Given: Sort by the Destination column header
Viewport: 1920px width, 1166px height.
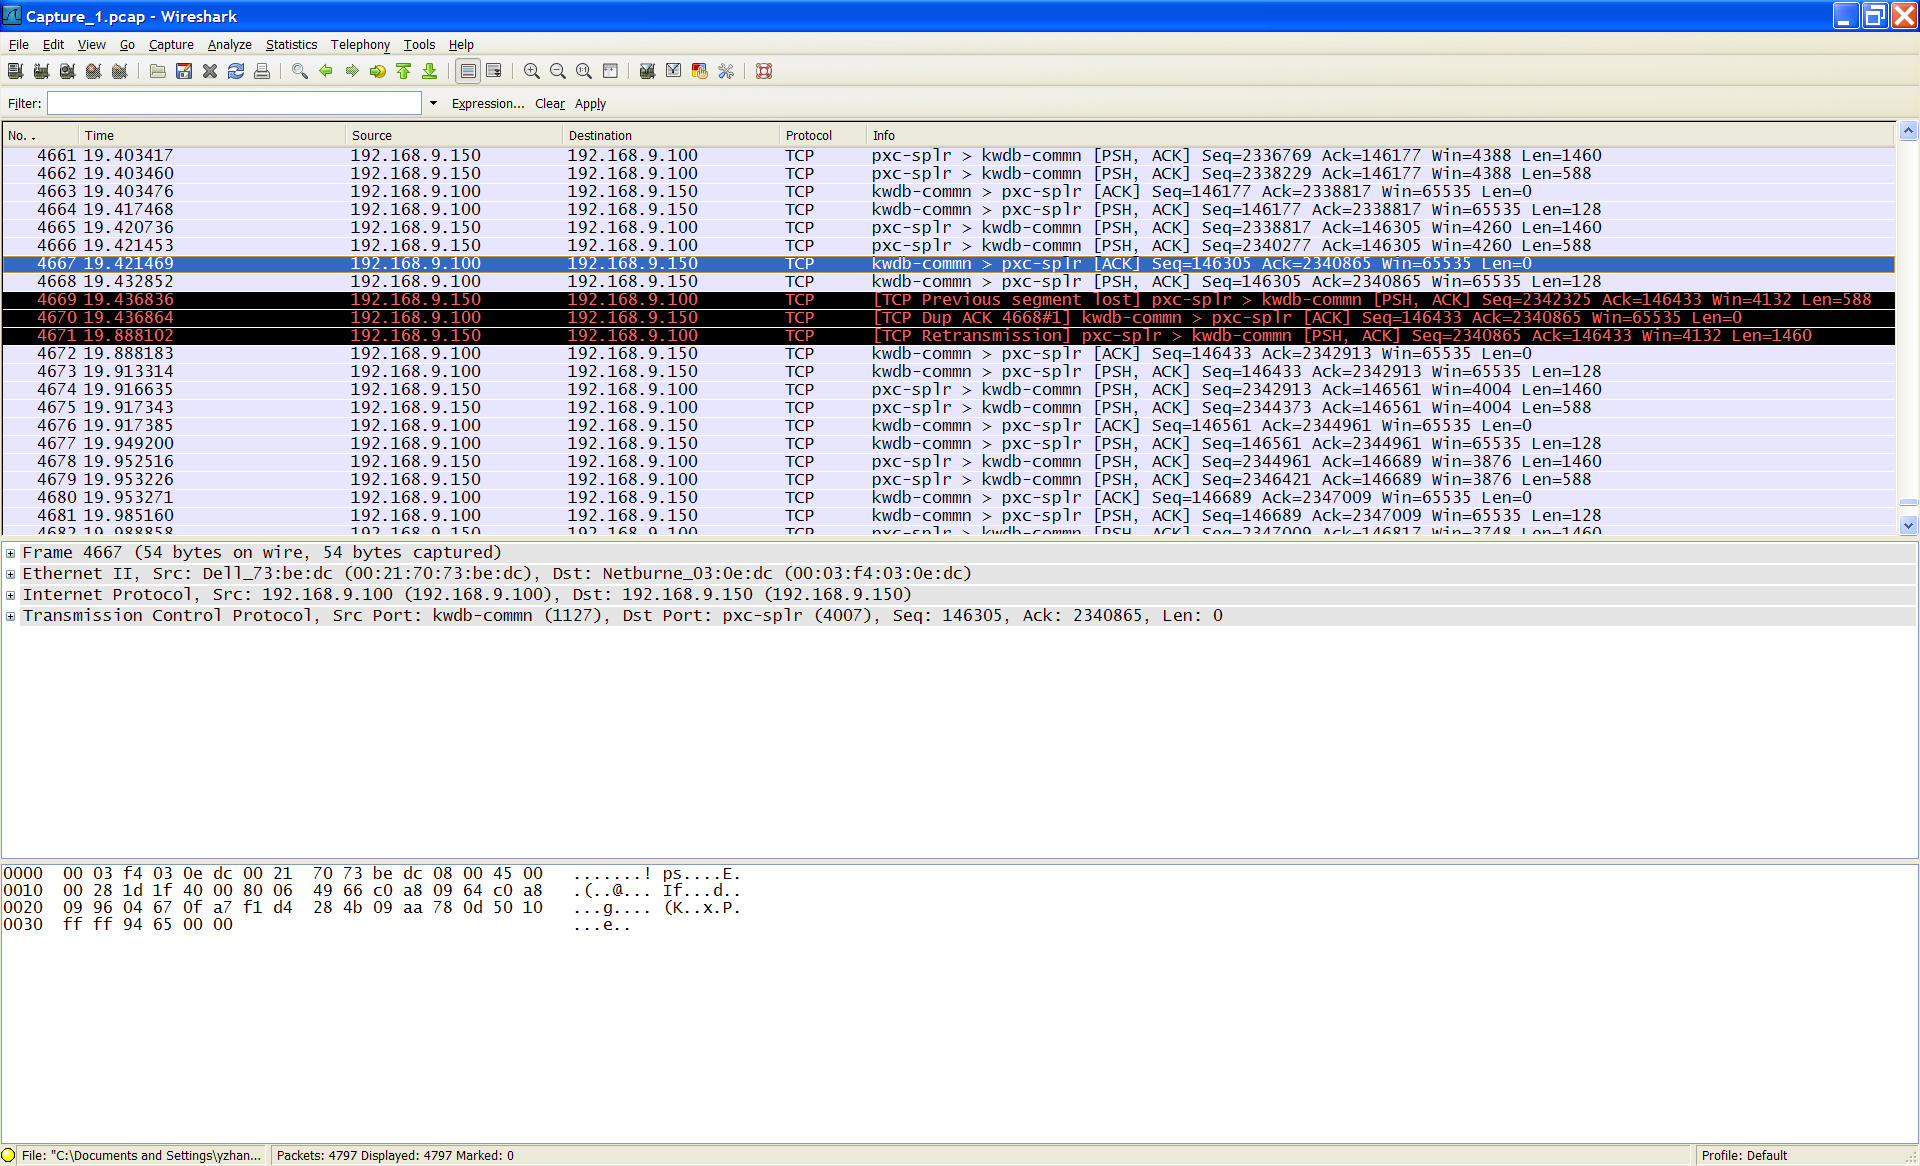Looking at the screenshot, I should (671, 135).
